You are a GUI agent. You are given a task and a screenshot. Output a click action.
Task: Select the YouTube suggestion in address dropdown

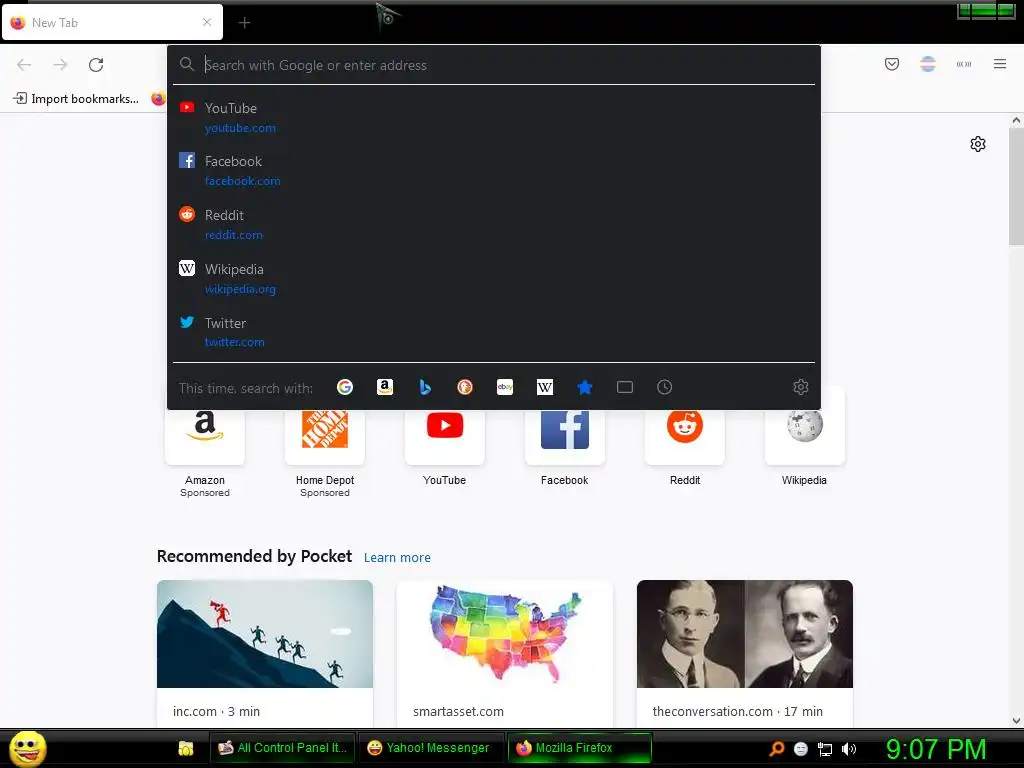click(494, 118)
